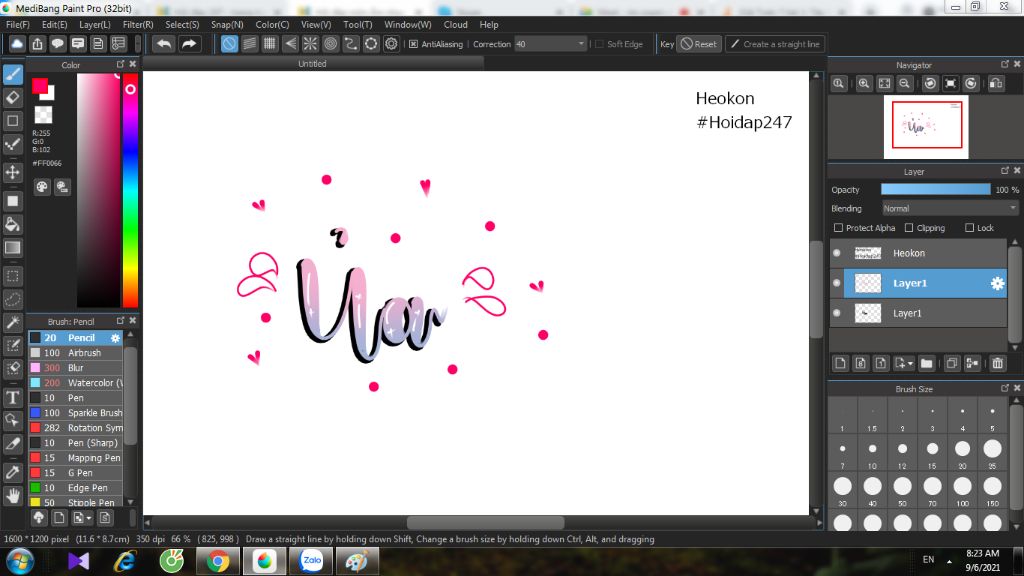1024x576 pixels.
Task: Create a new layer with the page icon
Action: point(840,363)
